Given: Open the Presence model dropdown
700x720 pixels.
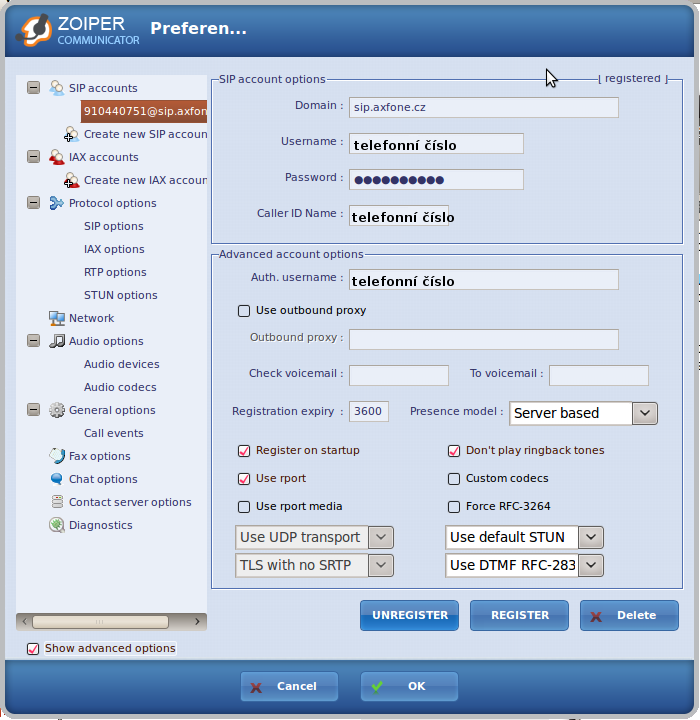Looking at the screenshot, I should (x=644, y=413).
